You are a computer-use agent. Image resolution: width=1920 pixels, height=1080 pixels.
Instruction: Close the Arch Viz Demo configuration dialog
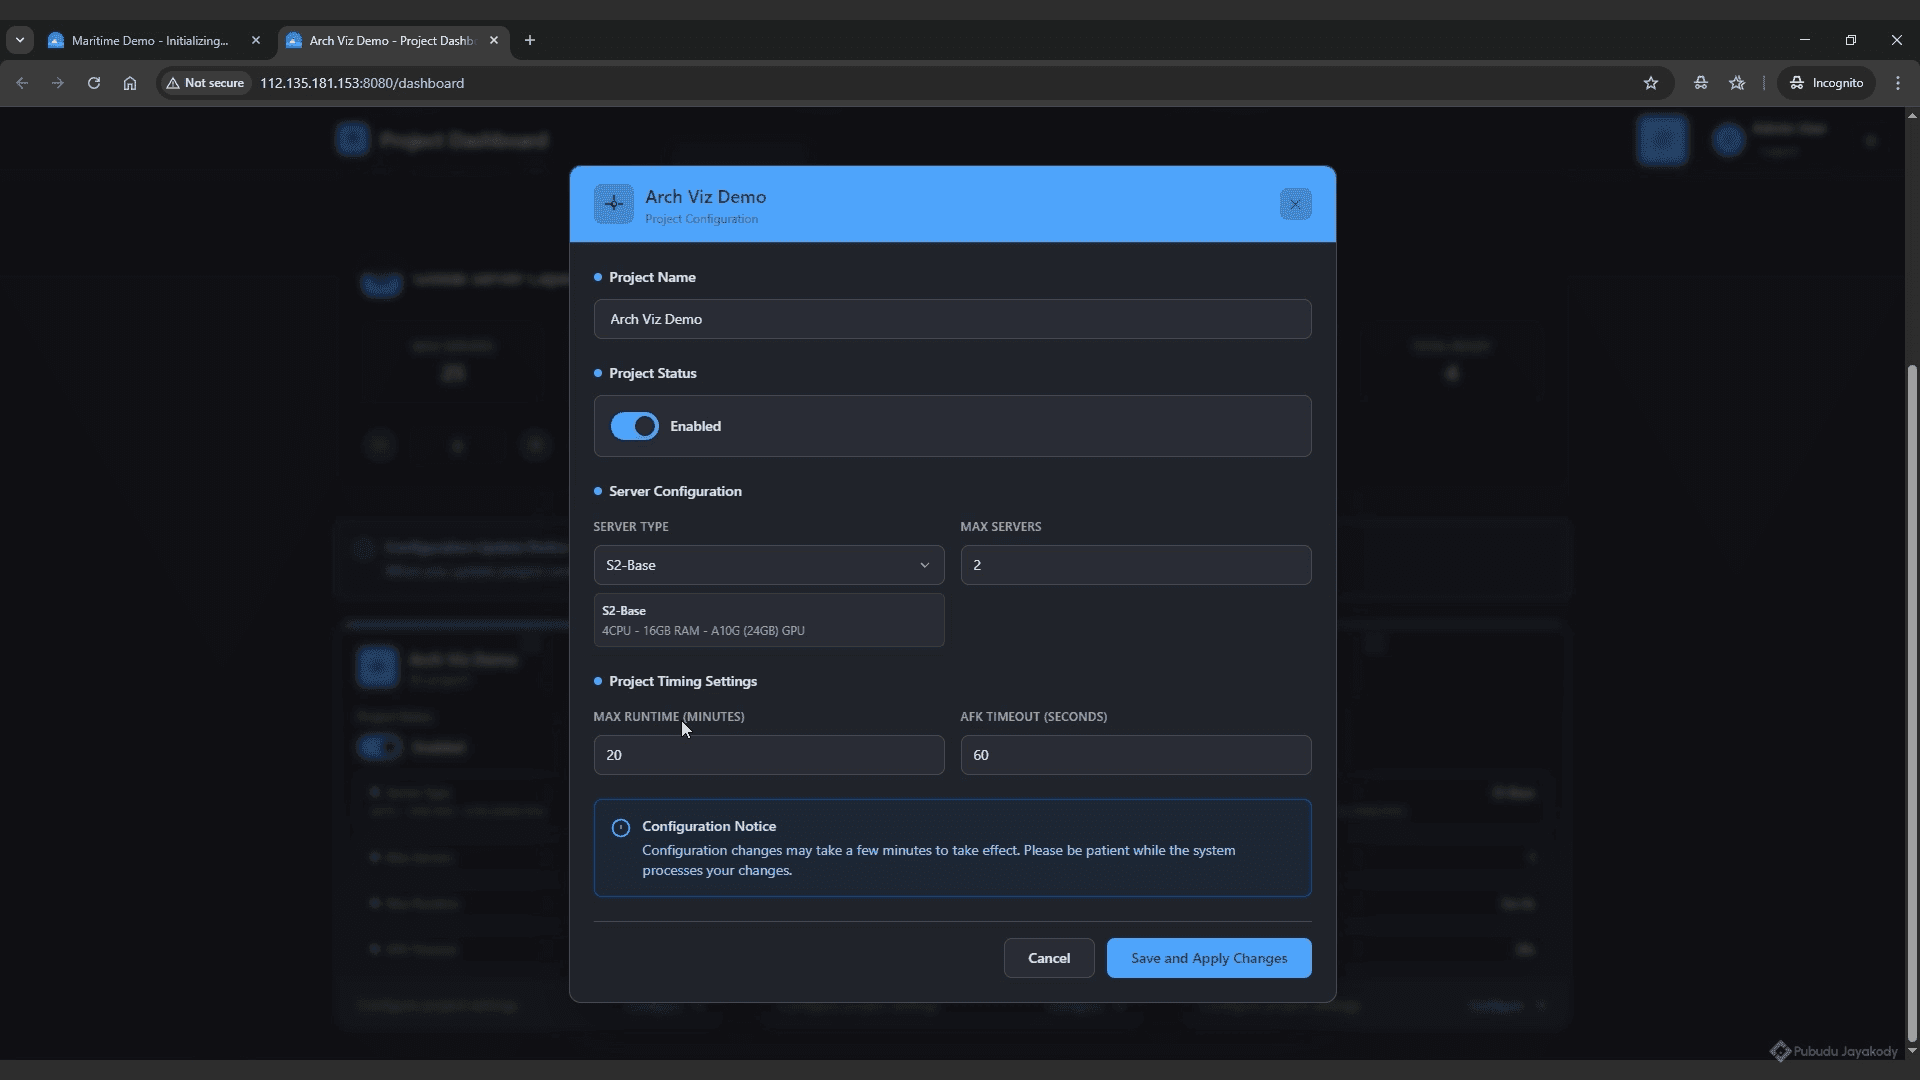click(x=1295, y=204)
